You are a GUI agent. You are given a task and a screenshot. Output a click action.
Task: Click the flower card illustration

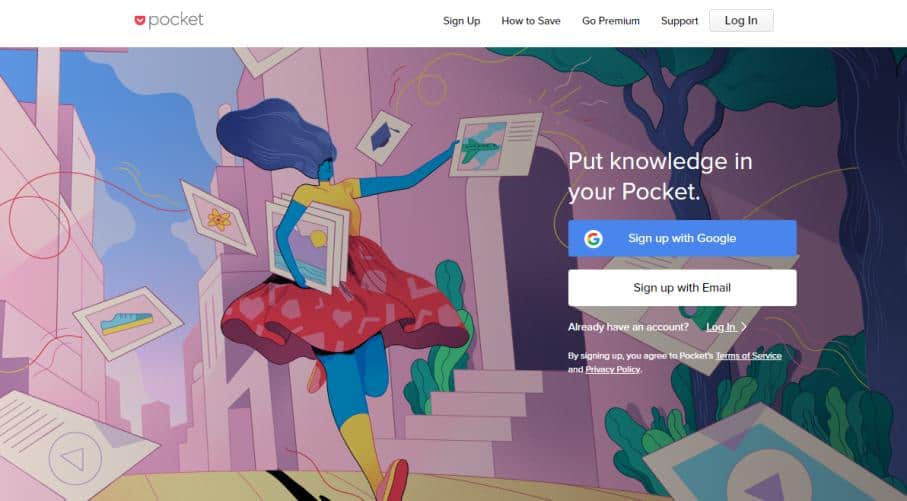(218, 218)
